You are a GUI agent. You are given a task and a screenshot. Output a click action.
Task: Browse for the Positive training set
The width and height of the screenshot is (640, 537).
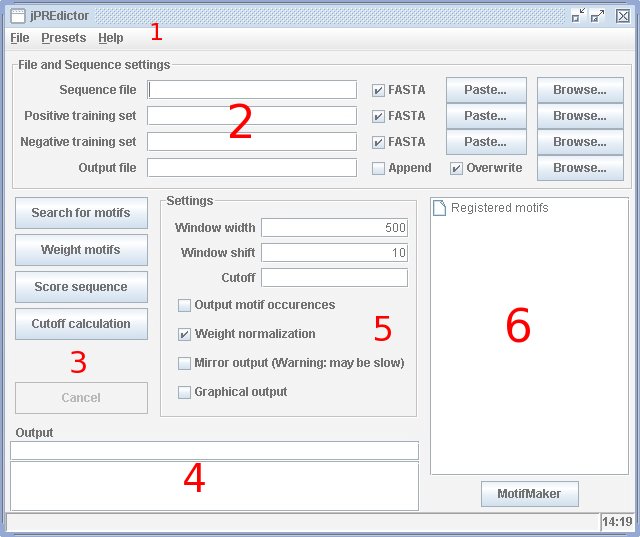click(x=580, y=116)
